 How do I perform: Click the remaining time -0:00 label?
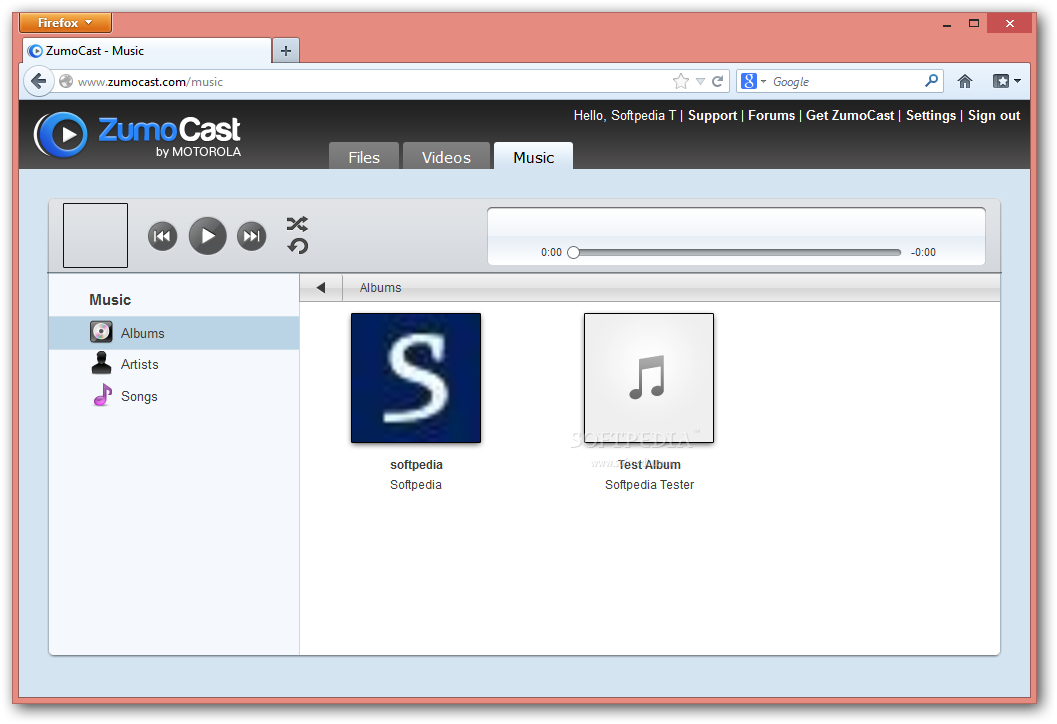click(x=923, y=252)
